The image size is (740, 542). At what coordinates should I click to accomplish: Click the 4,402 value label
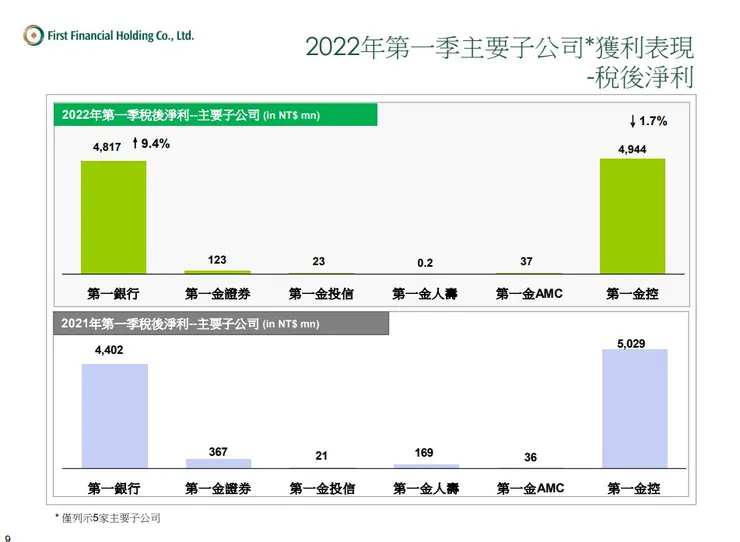[109, 350]
